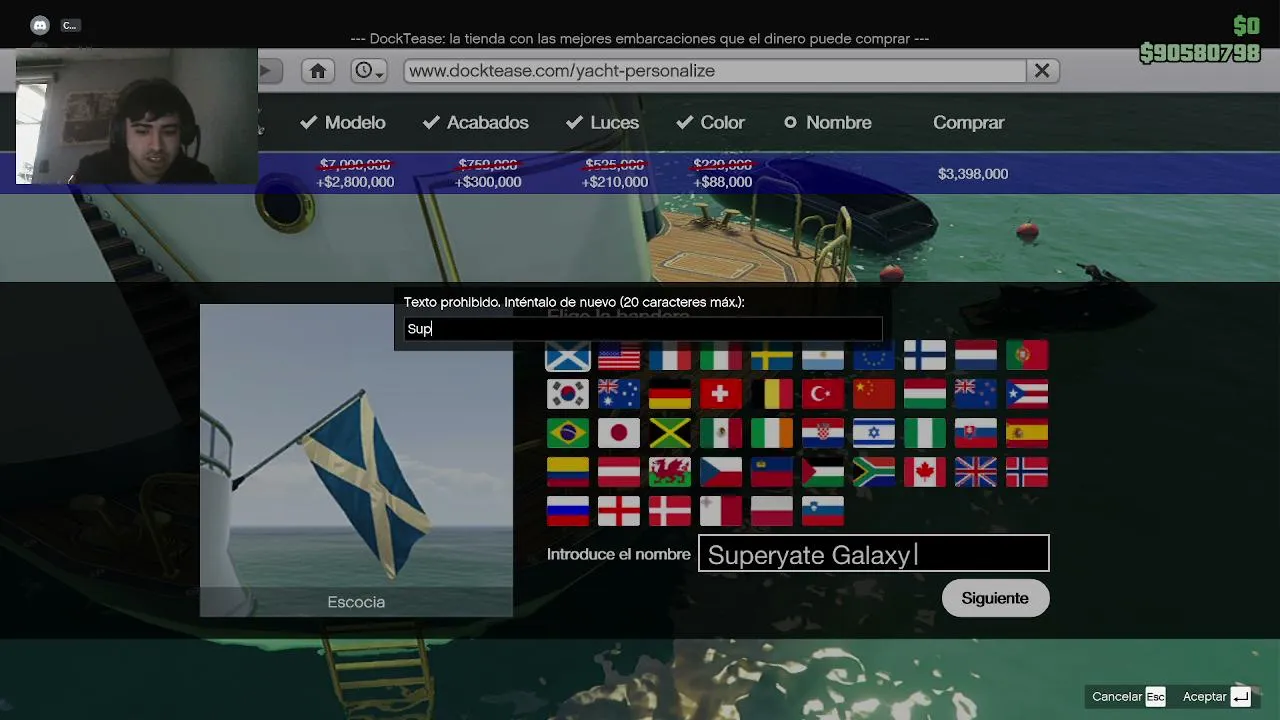Screen dimensions: 1280x720
Task: Select the Spain flag
Action: (x=1027, y=433)
